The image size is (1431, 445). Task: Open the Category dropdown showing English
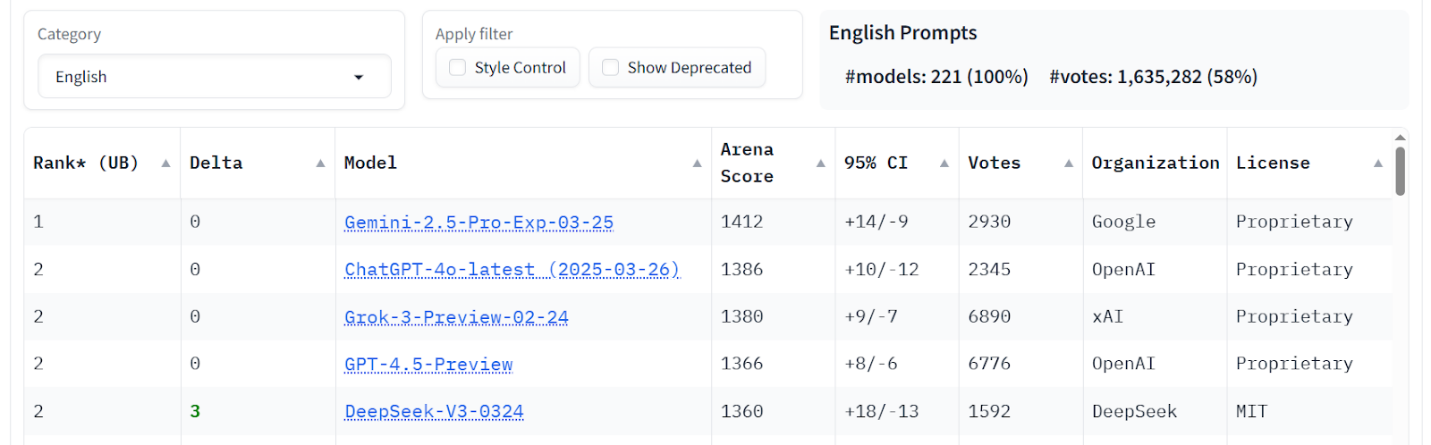pyautogui.click(x=214, y=77)
